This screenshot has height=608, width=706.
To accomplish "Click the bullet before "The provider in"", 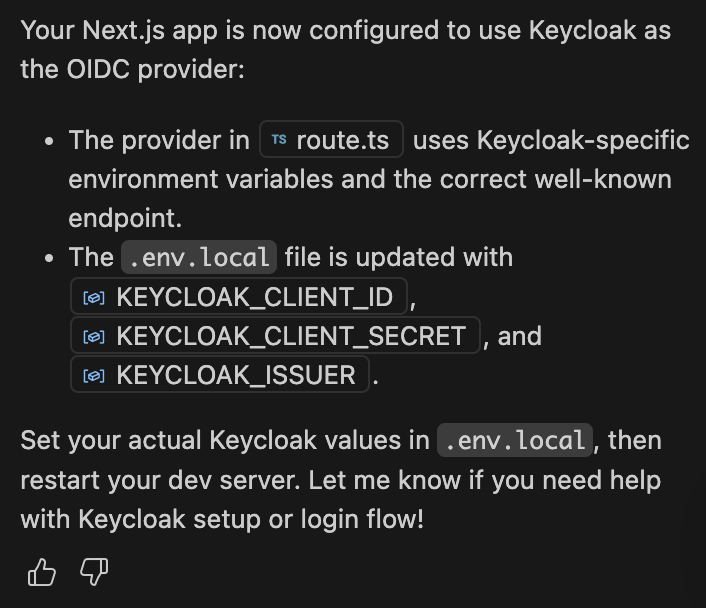I will pos(49,141).
